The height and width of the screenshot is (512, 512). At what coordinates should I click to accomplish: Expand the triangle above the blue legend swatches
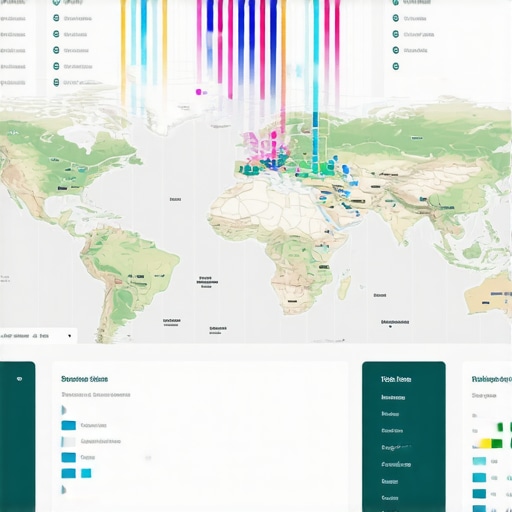tap(64, 410)
